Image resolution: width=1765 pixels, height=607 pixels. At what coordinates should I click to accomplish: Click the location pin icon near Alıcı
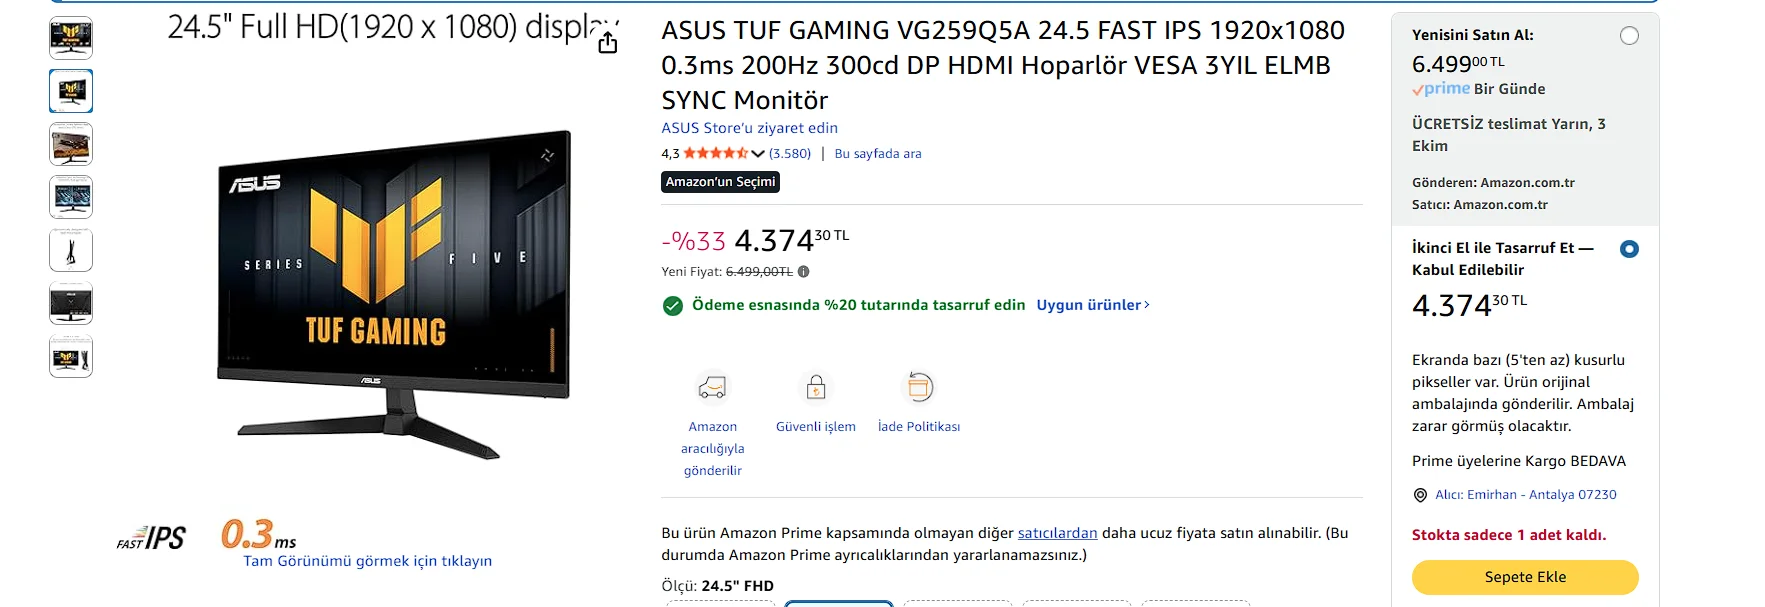1420,495
